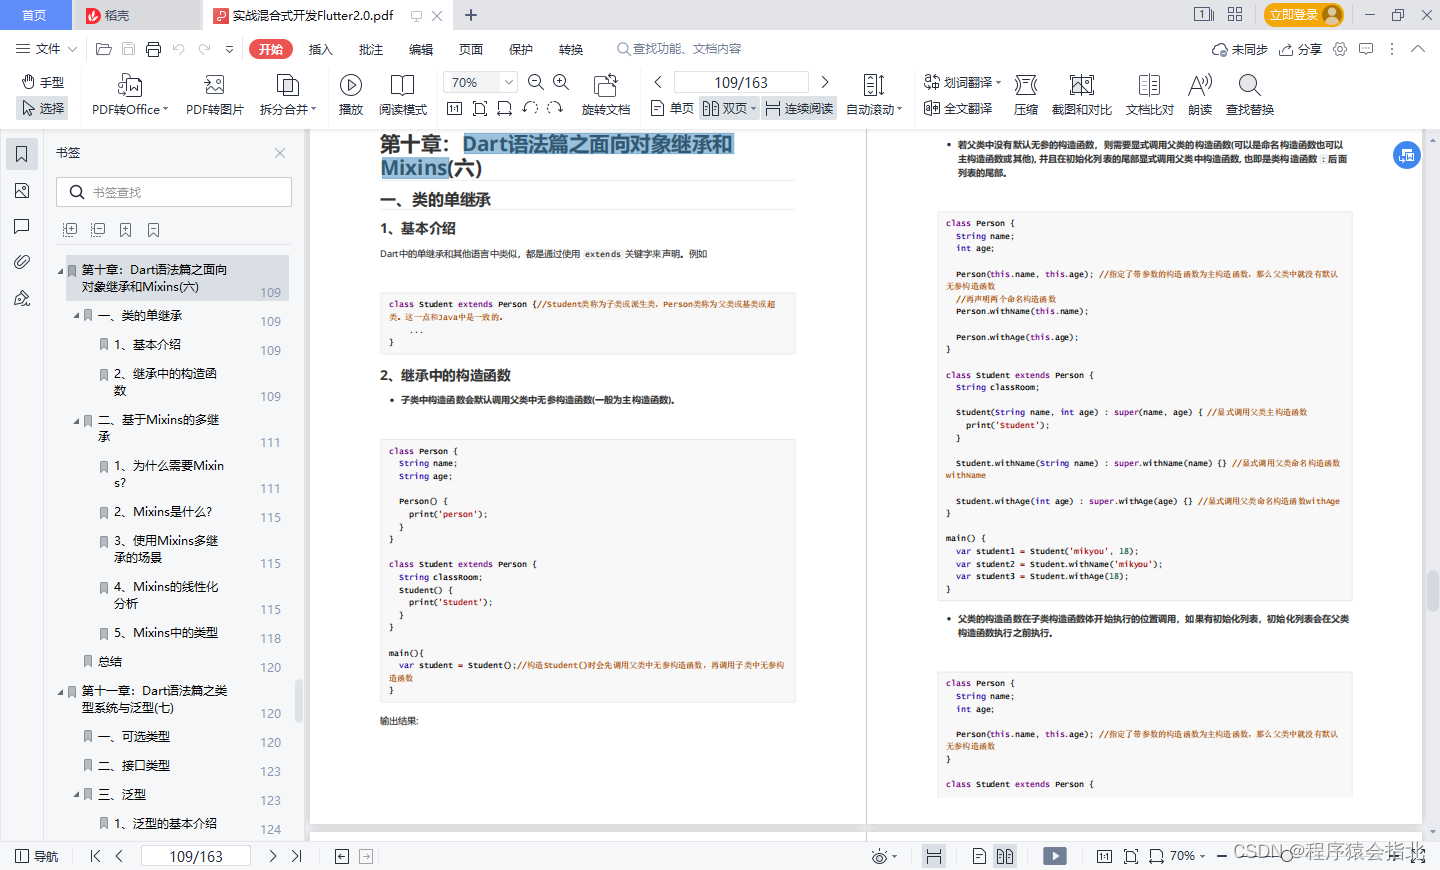Open 查找替换 find and replace
This screenshot has width=1440, height=870.
point(1250,96)
